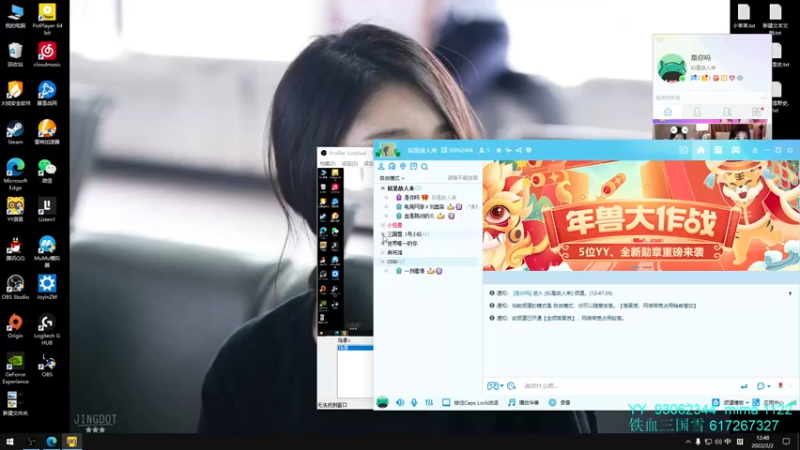The height and width of the screenshot is (450, 800).
Task: Switch to the home tab in the YY main panel
Action: [x=668, y=112]
